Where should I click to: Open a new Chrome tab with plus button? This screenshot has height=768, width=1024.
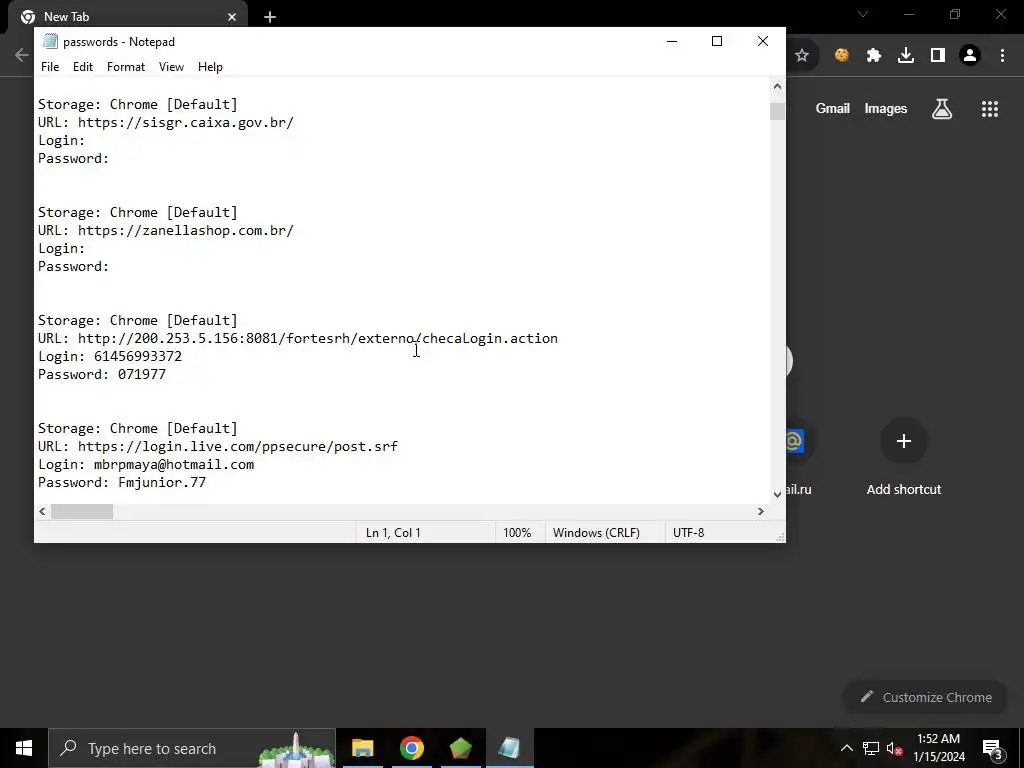click(x=270, y=17)
